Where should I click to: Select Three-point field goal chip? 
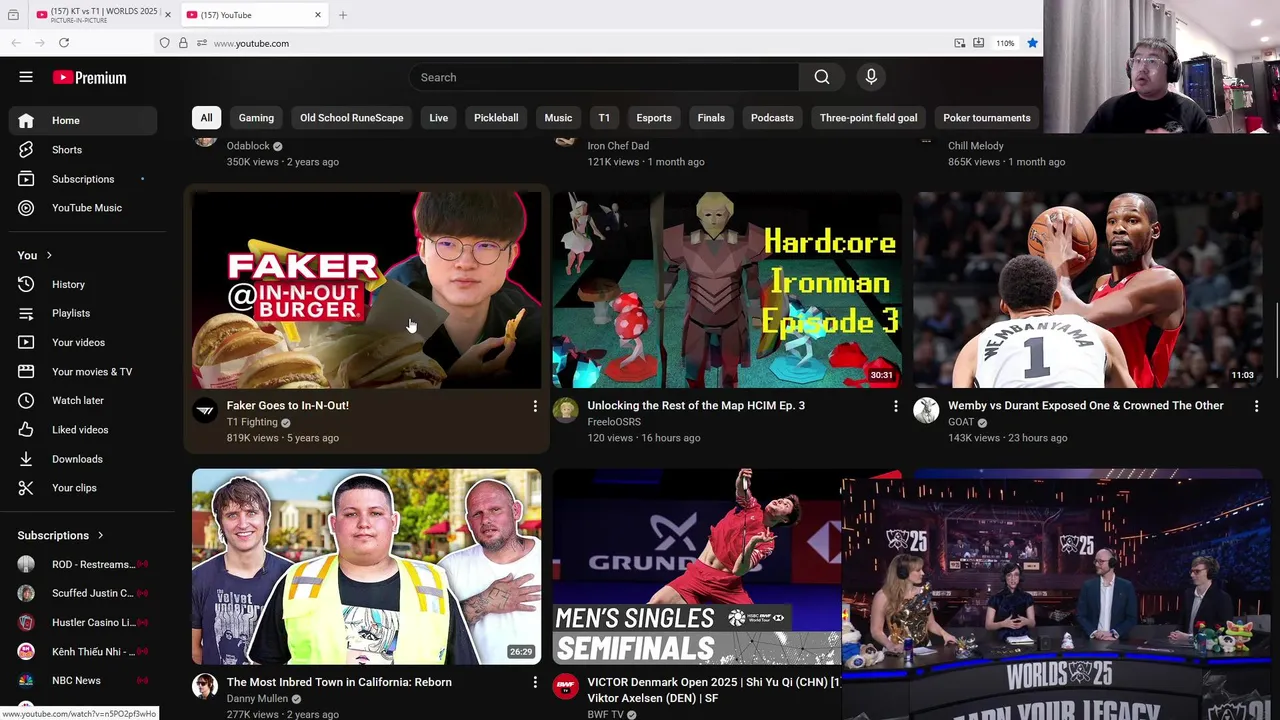[868, 118]
